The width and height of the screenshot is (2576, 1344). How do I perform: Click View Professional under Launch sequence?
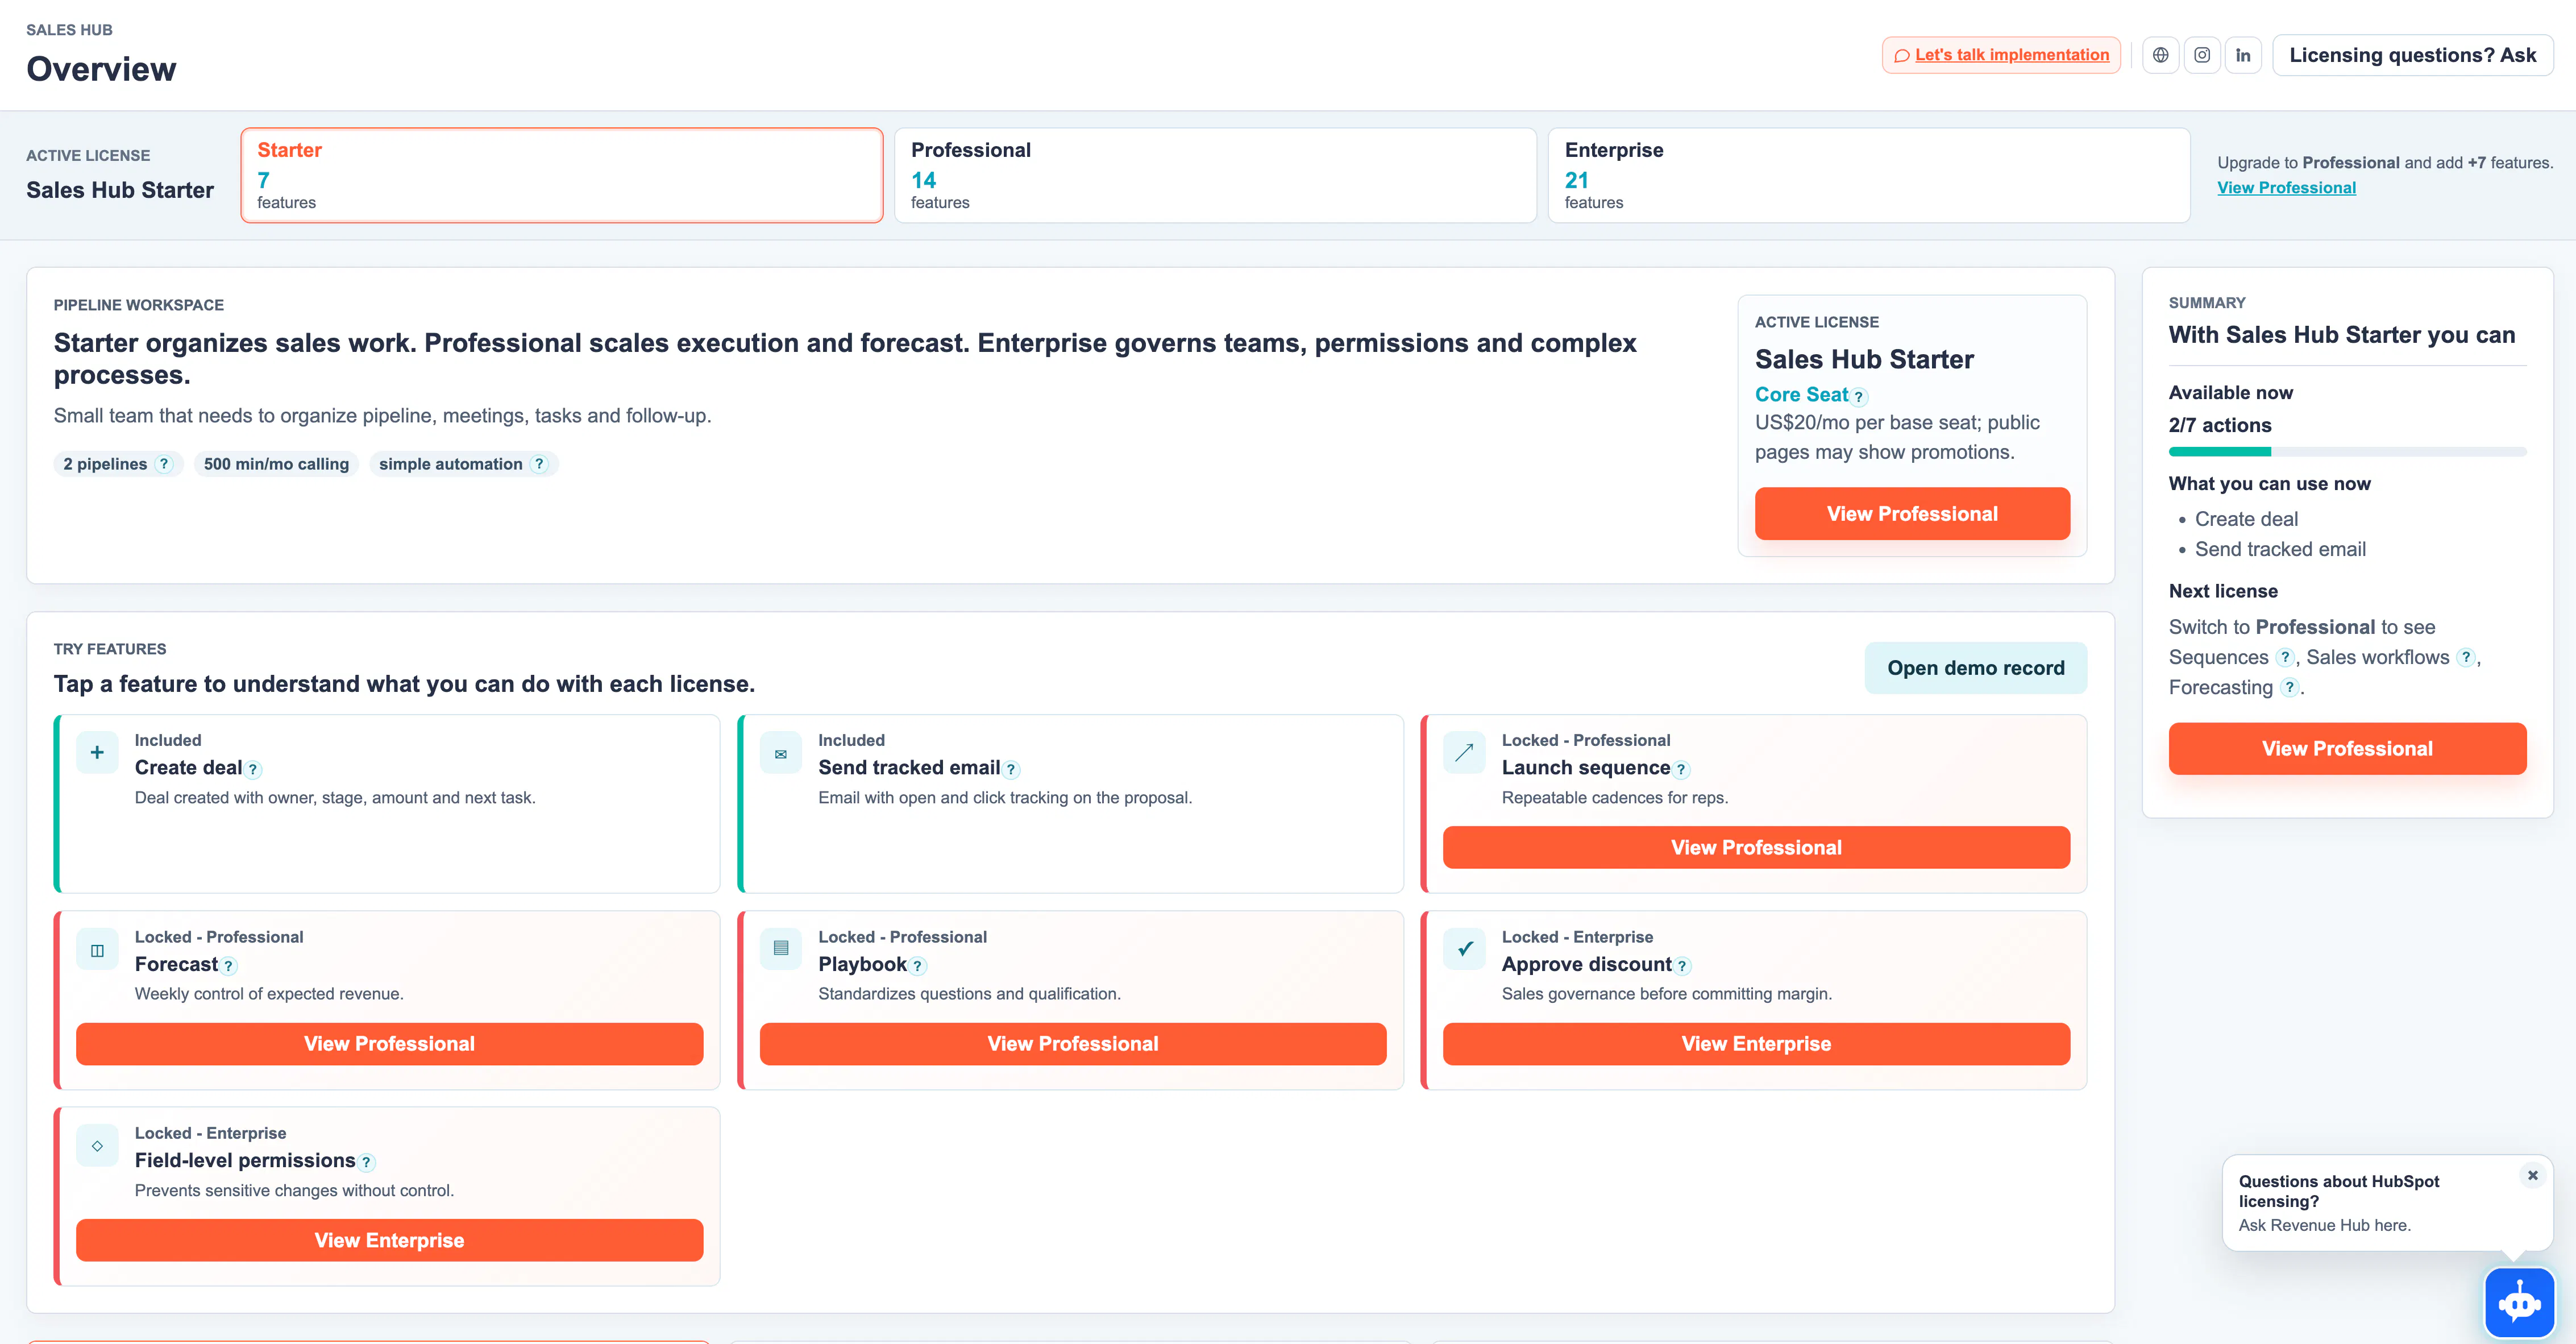[x=1756, y=848]
